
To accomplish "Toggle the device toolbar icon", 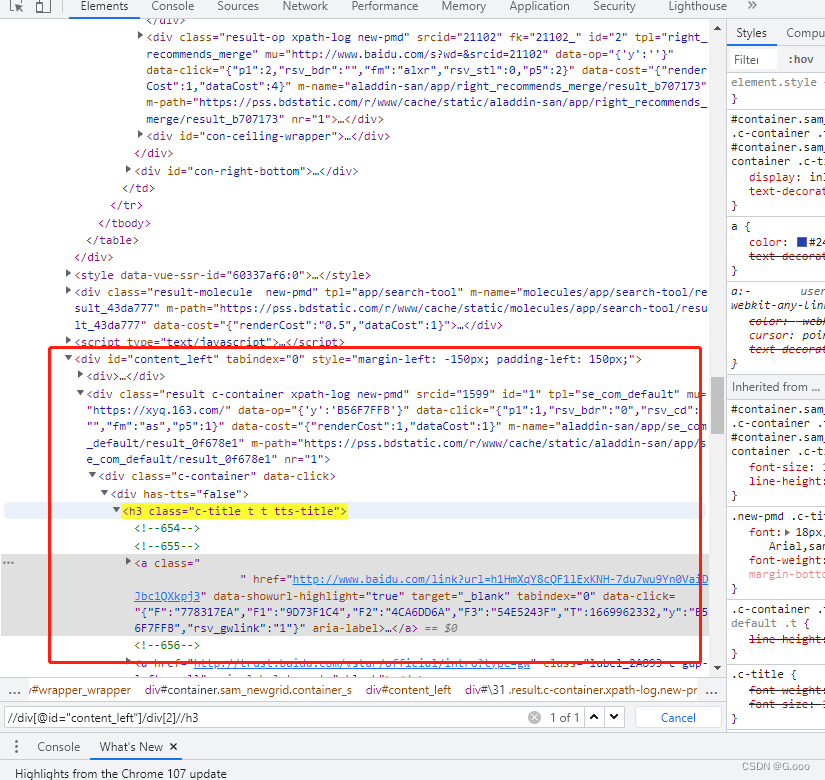I will tap(43, 6).
